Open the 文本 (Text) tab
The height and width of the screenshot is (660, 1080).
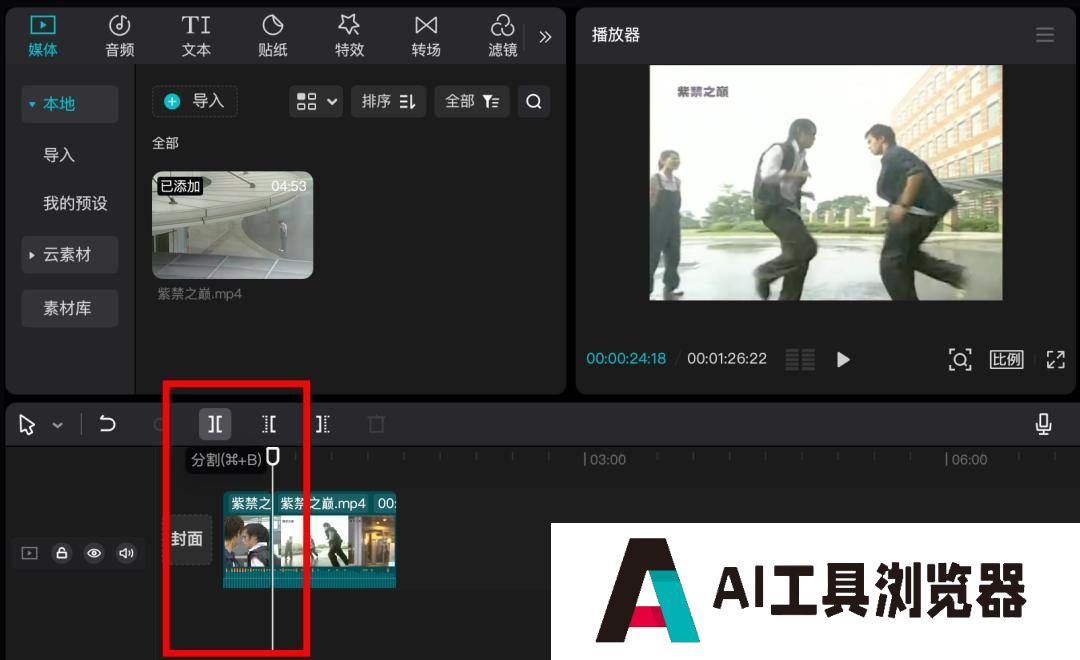tap(196, 36)
